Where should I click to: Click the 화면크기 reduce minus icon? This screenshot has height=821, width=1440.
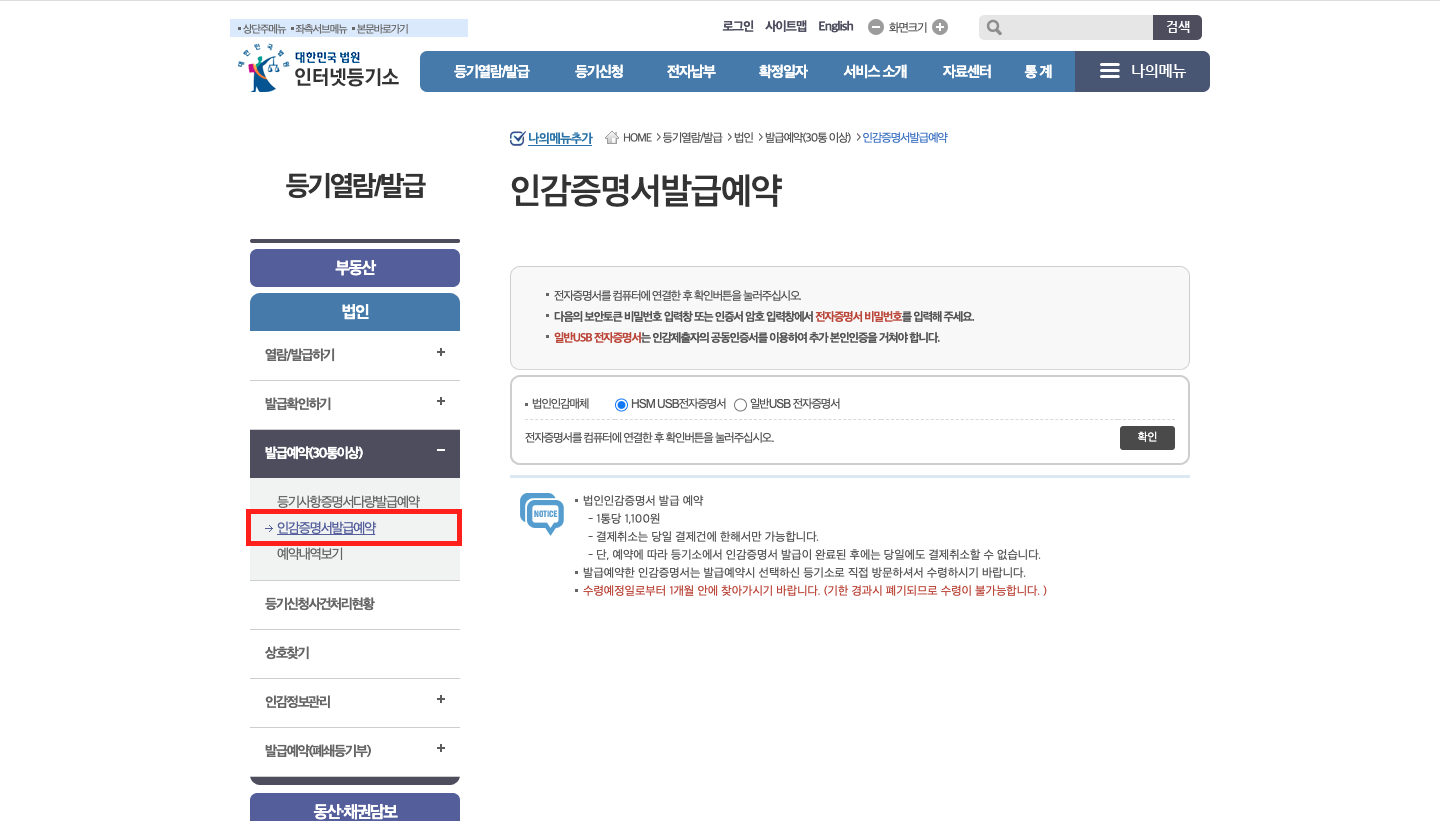coord(878,27)
